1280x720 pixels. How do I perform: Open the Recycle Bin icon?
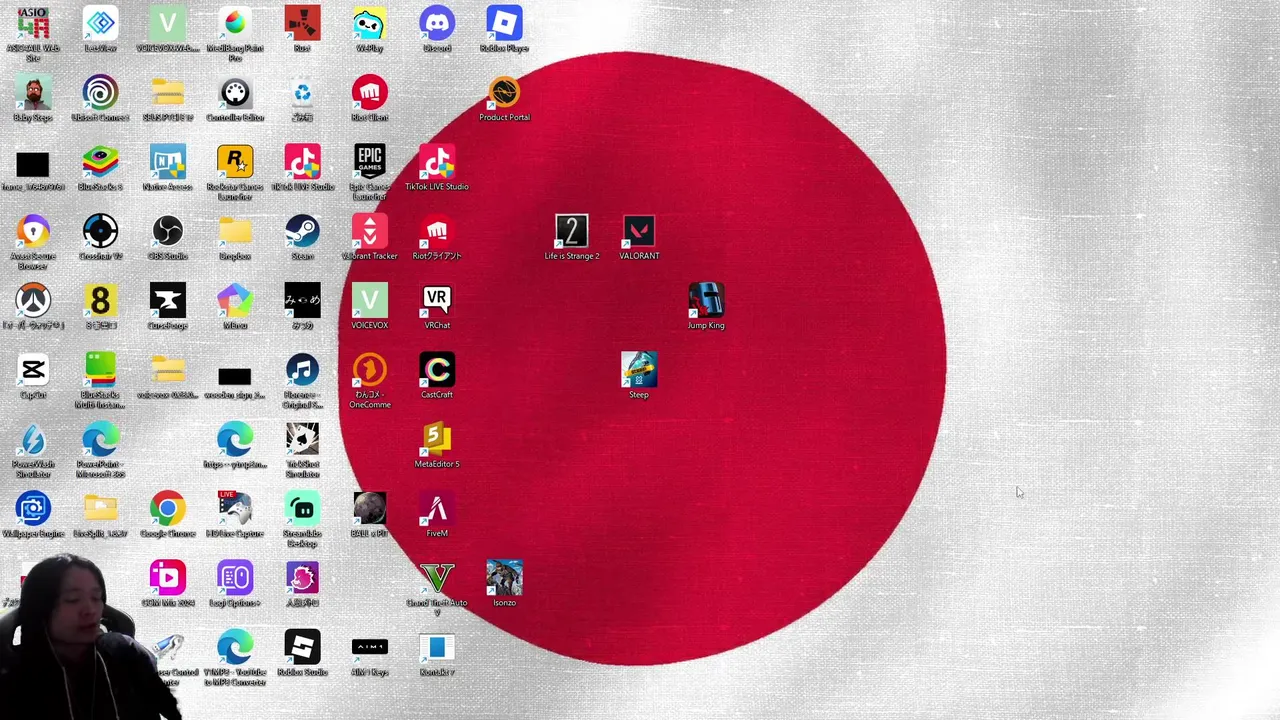(302, 93)
